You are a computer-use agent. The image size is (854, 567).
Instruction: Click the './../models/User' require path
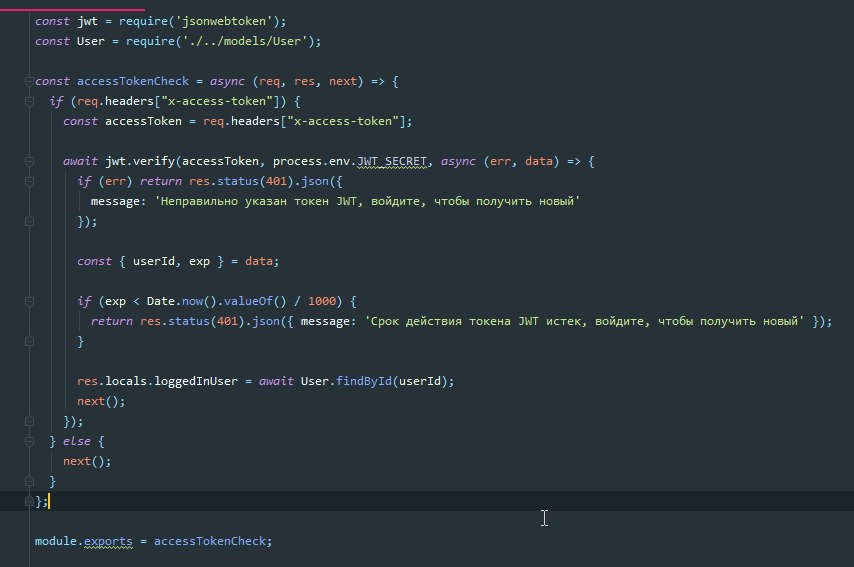coord(245,41)
